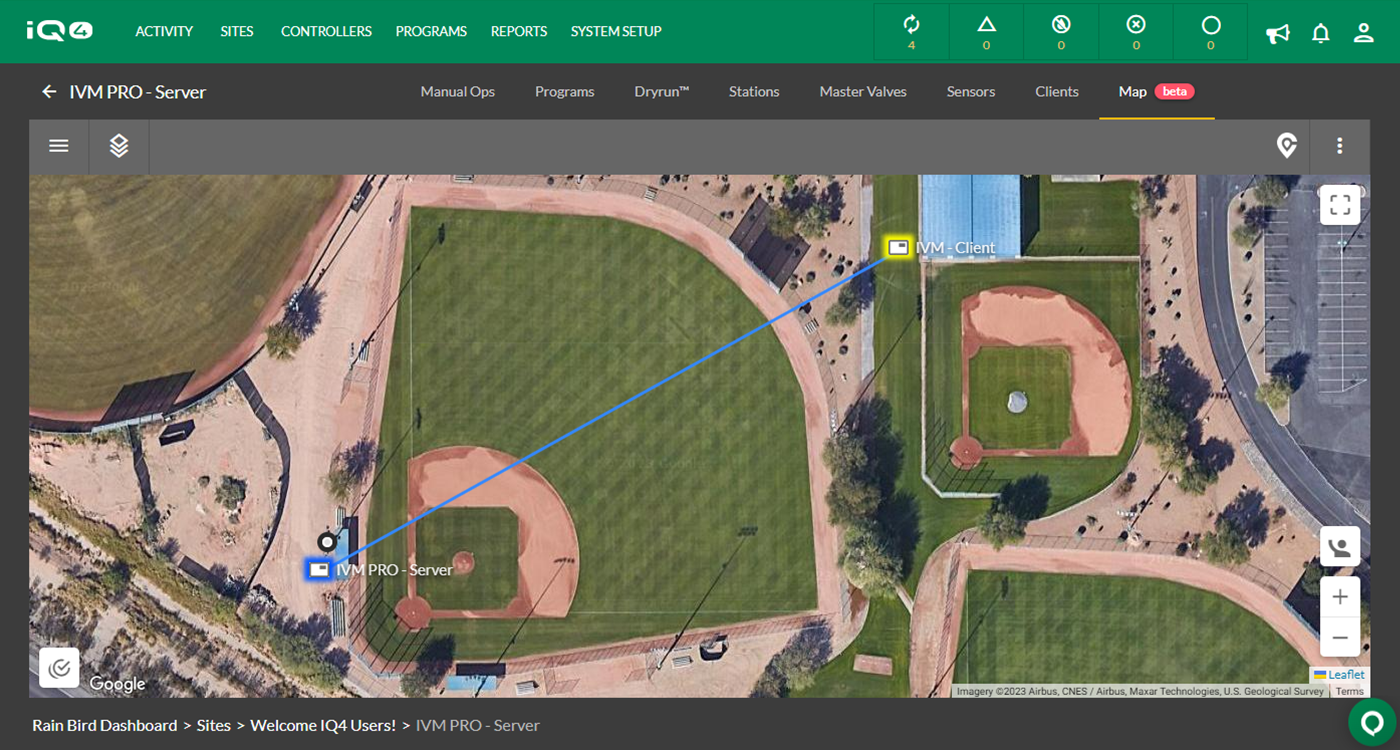Open the REPORTS menu
This screenshot has width=1400, height=750.
pos(519,32)
